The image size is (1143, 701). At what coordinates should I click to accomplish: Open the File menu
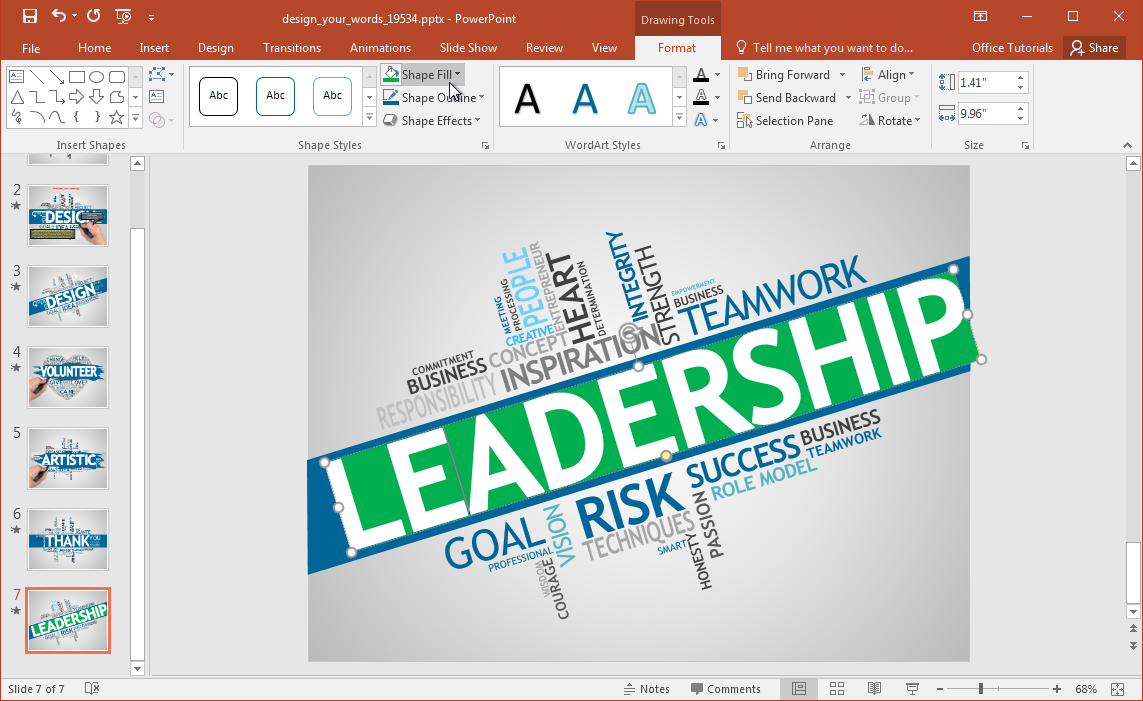click(31, 48)
